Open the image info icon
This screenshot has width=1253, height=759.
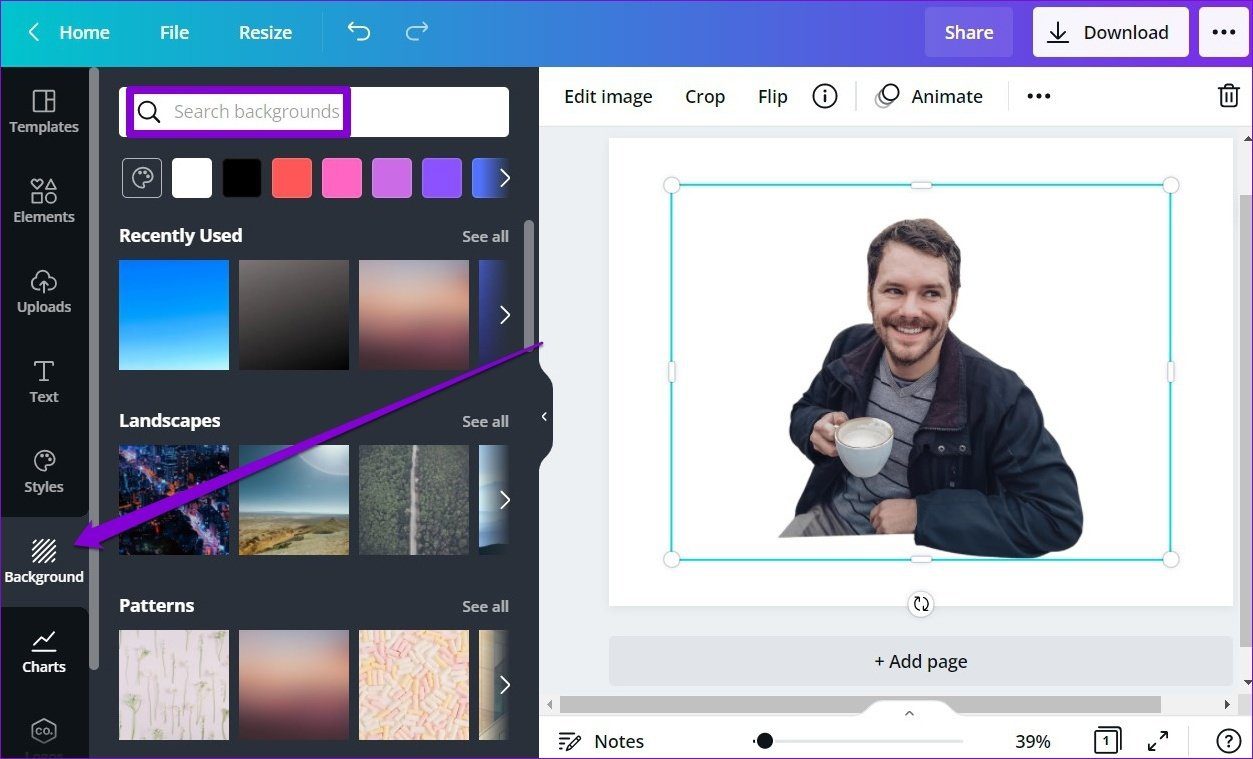[x=825, y=96]
